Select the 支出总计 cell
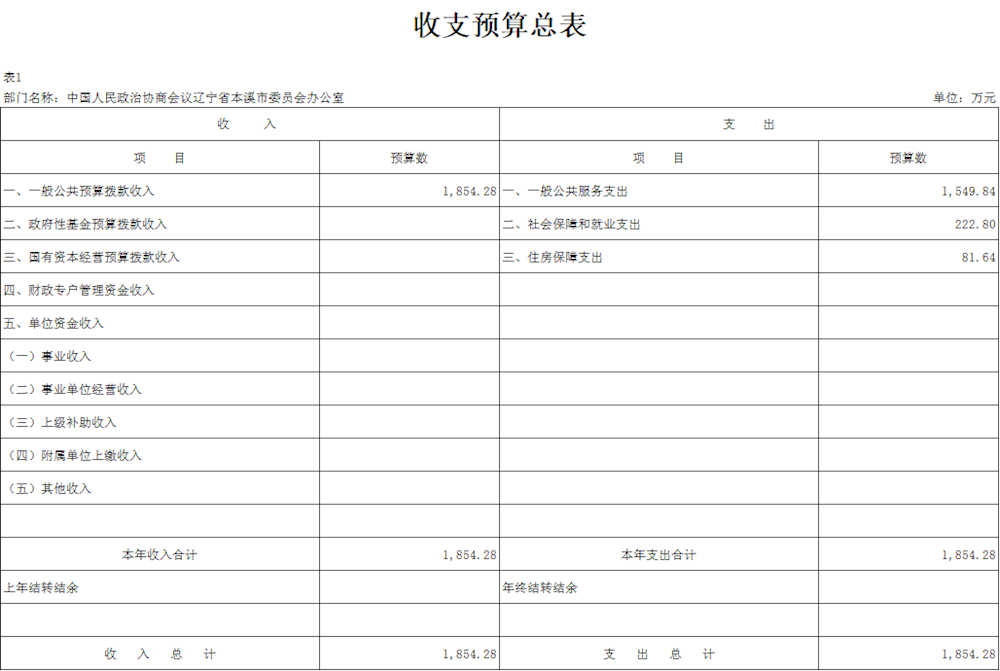Screen dimensions: 1000x671 (659, 654)
